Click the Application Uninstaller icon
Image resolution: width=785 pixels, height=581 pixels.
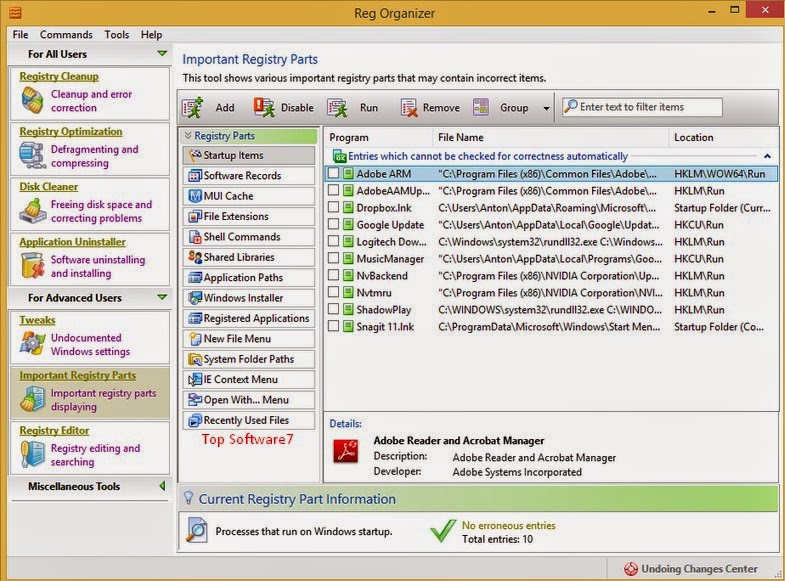pos(33,265)
